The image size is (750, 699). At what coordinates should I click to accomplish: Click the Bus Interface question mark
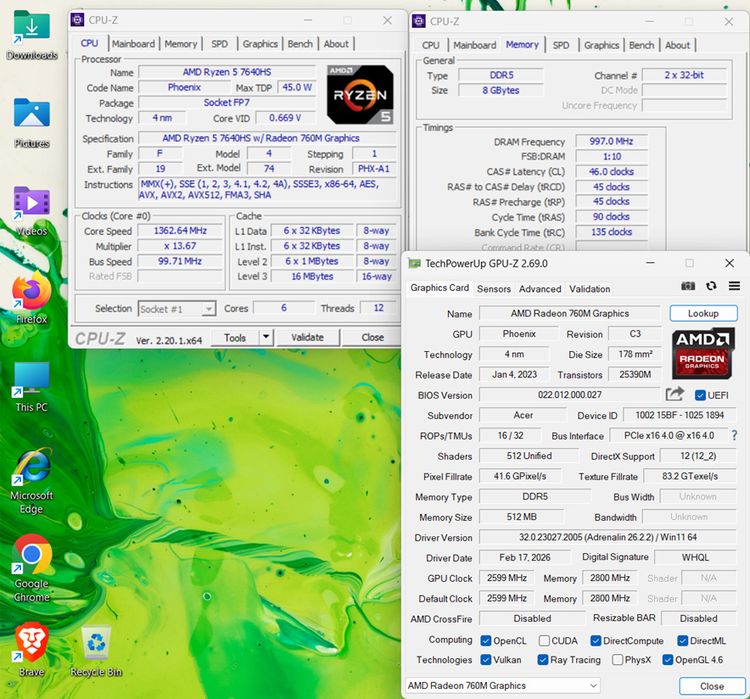734,435
